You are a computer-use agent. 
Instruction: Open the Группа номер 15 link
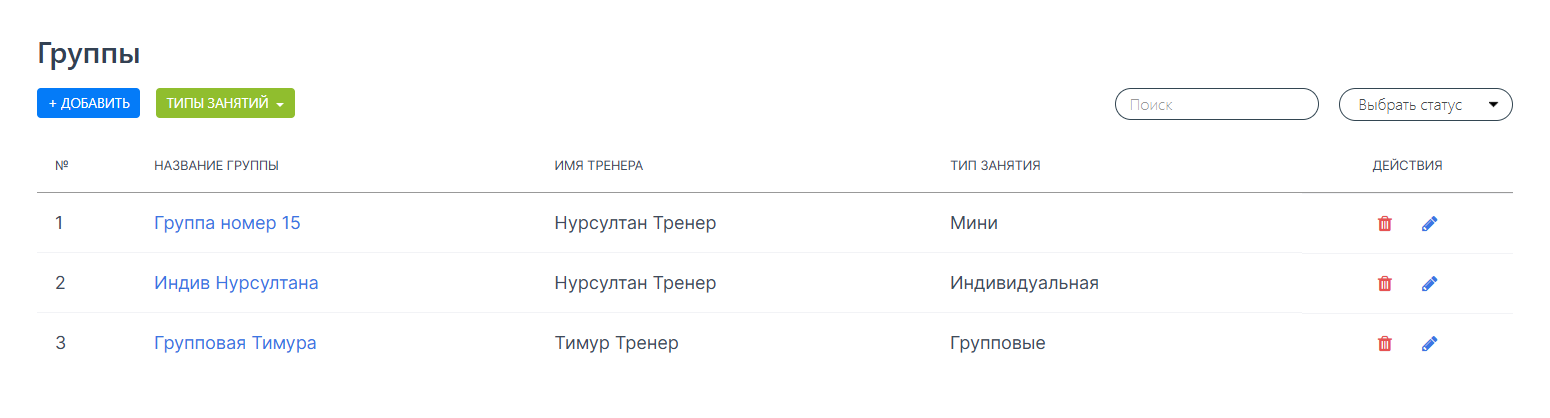227,223
